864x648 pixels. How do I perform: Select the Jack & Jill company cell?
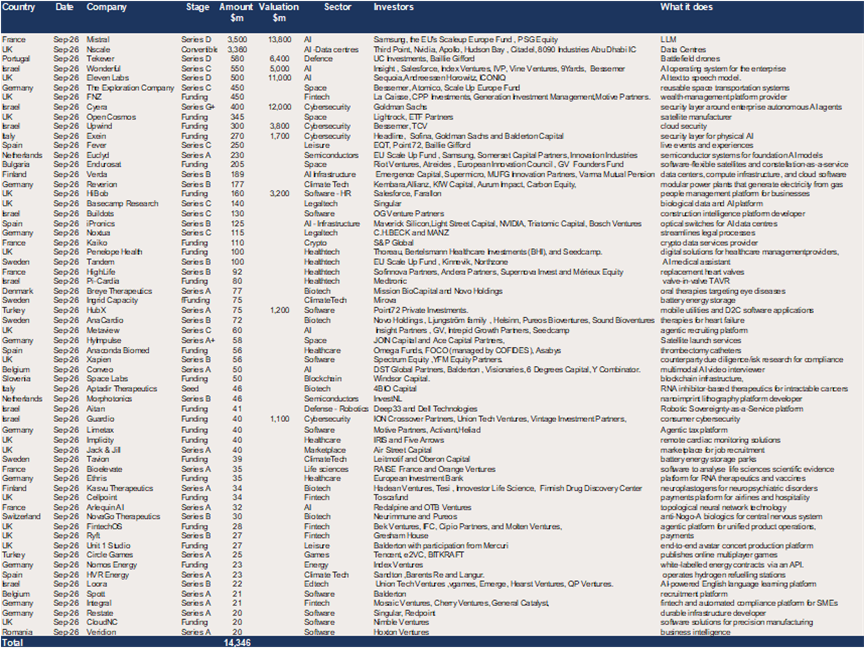(x=104, y=450)
